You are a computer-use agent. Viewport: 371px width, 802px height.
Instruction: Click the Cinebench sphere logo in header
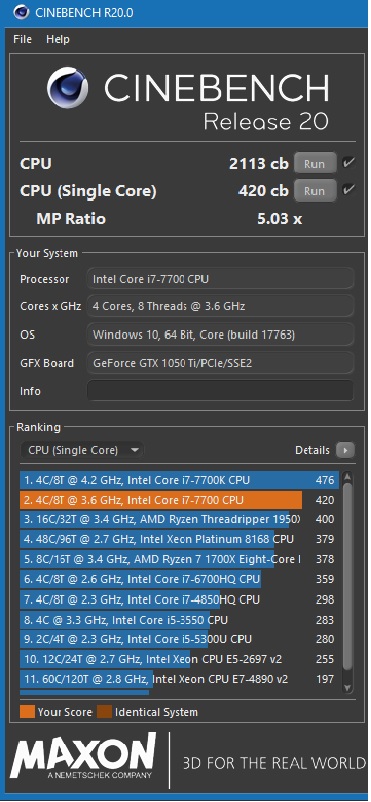click(x=68, y=88)
